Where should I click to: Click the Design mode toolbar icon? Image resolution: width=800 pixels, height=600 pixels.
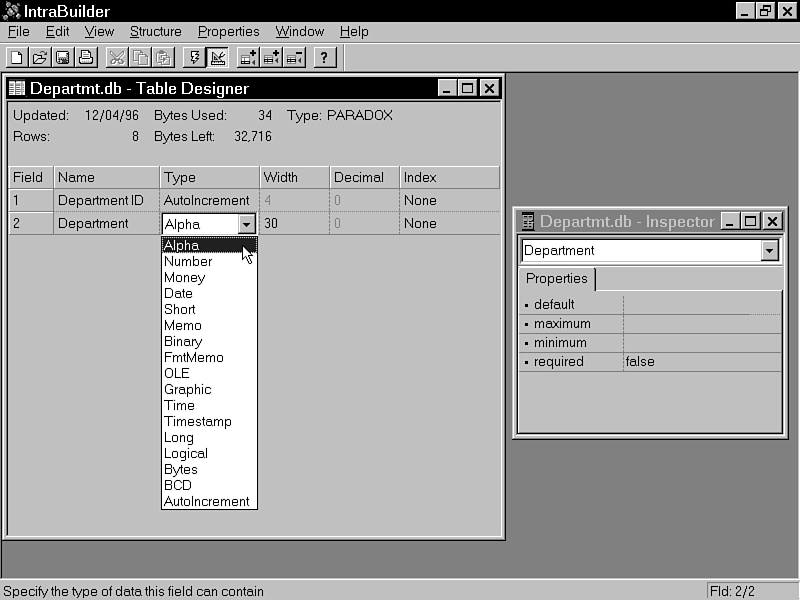217,57
